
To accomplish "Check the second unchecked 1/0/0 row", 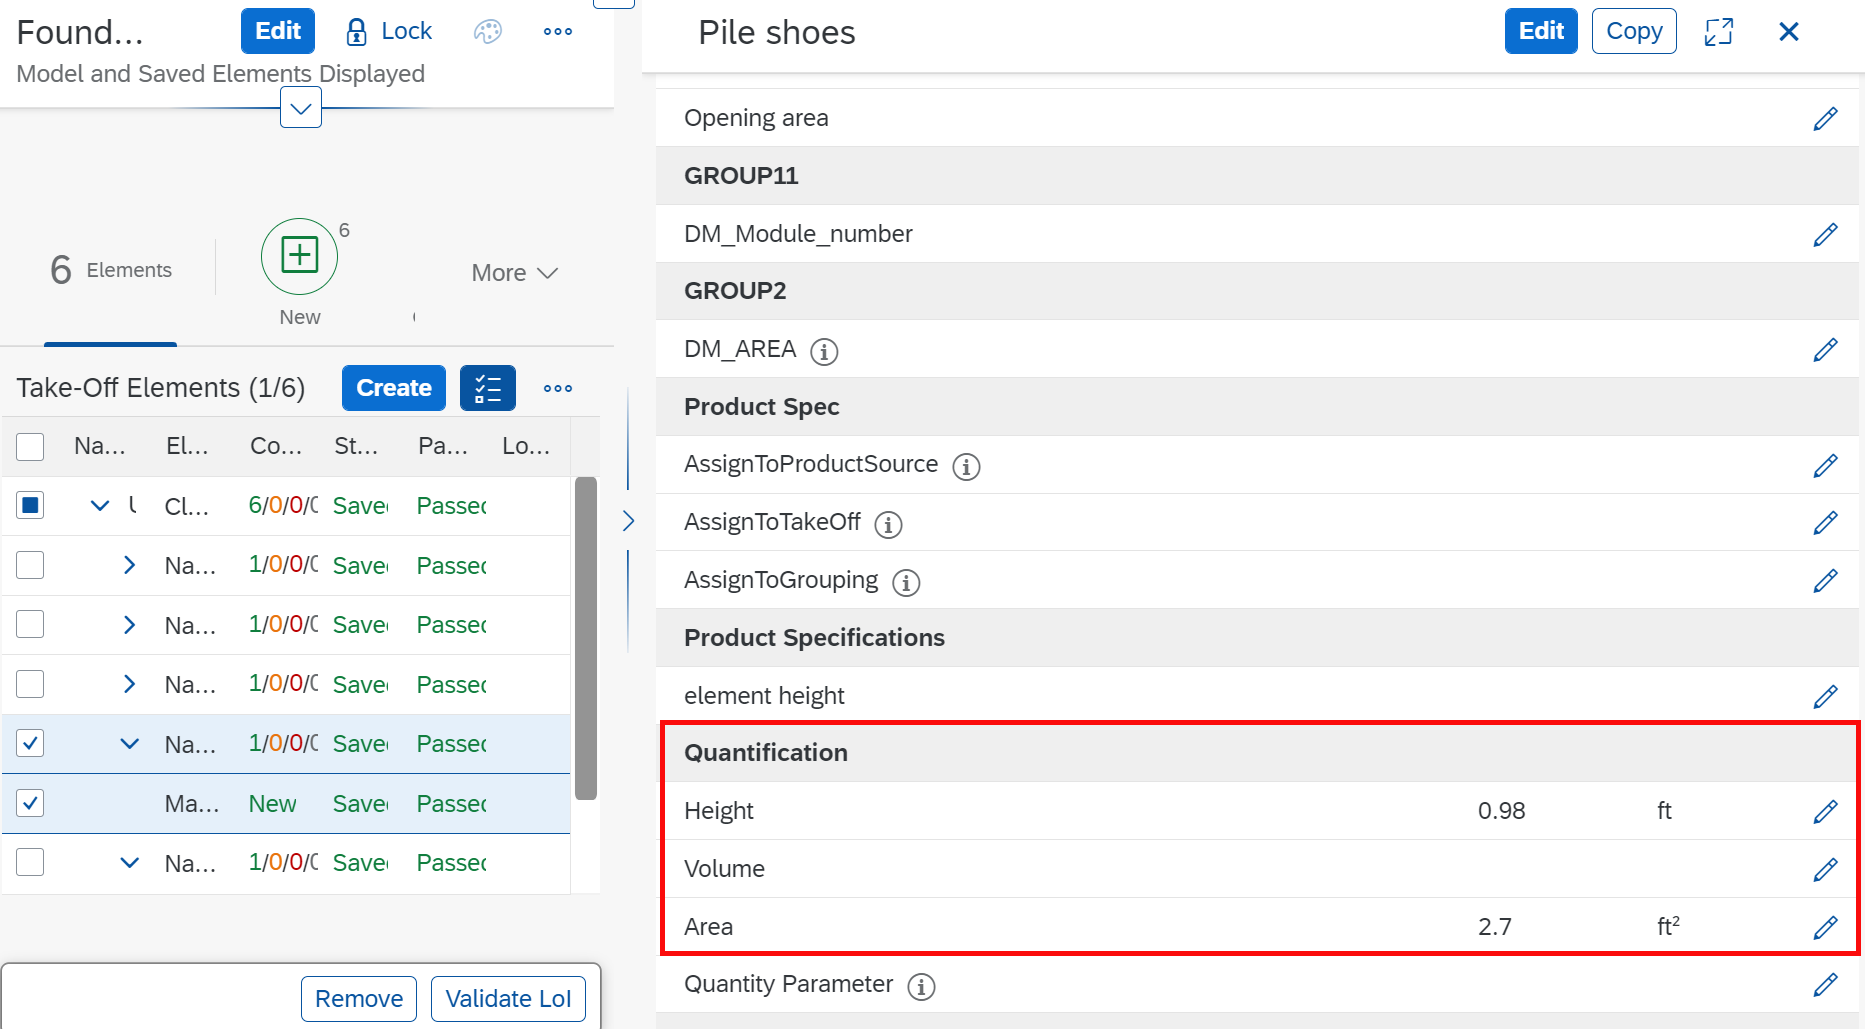I will point(30,624).
